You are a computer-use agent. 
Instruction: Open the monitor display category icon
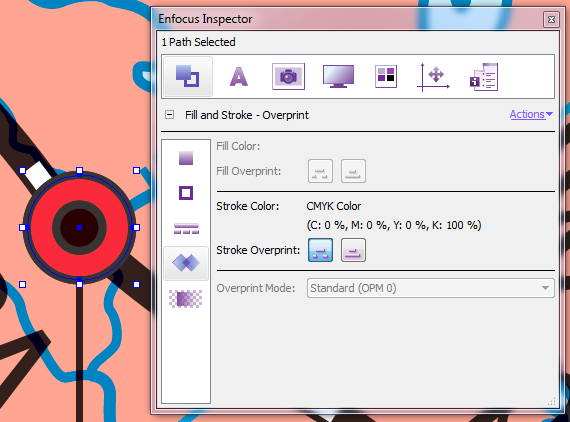[x=338, y=76]
